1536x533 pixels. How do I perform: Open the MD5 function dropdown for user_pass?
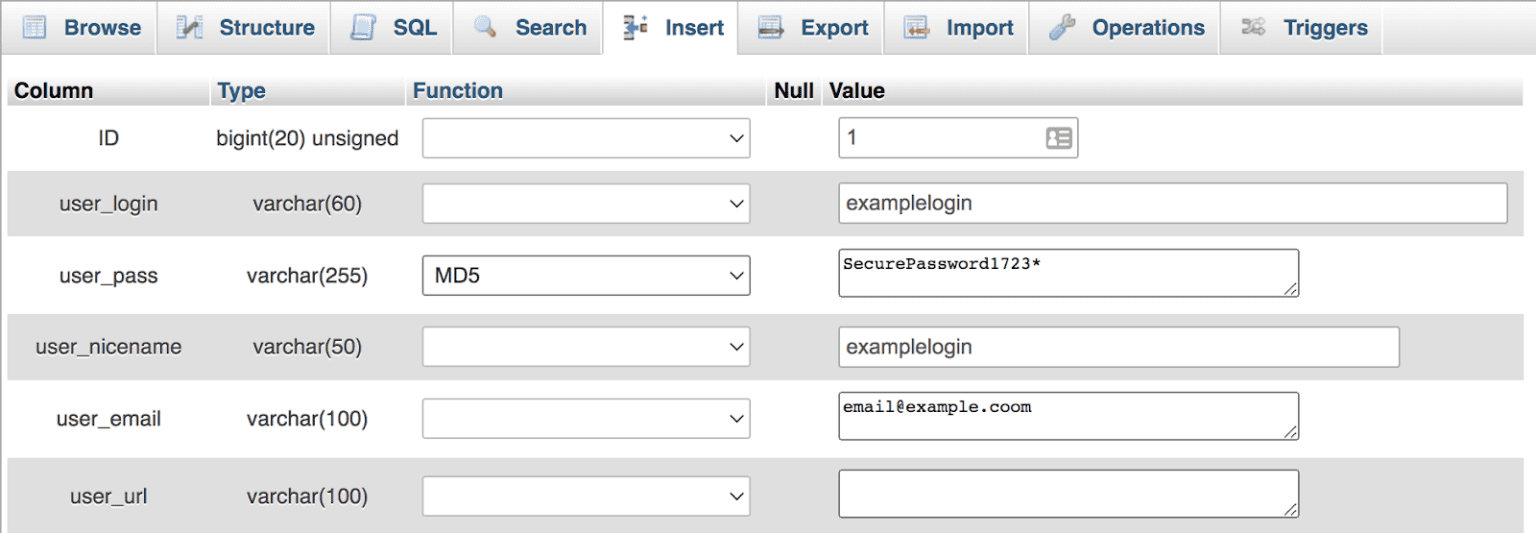pos(586,275)
